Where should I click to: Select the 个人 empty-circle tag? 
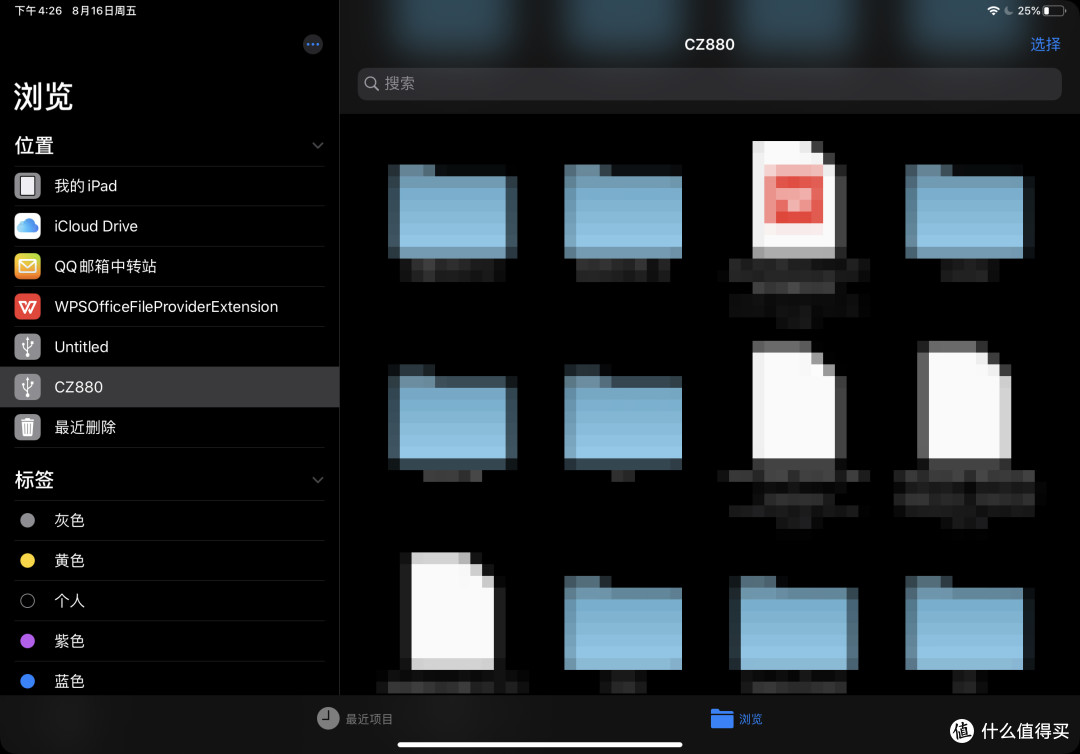click(28, 600)
